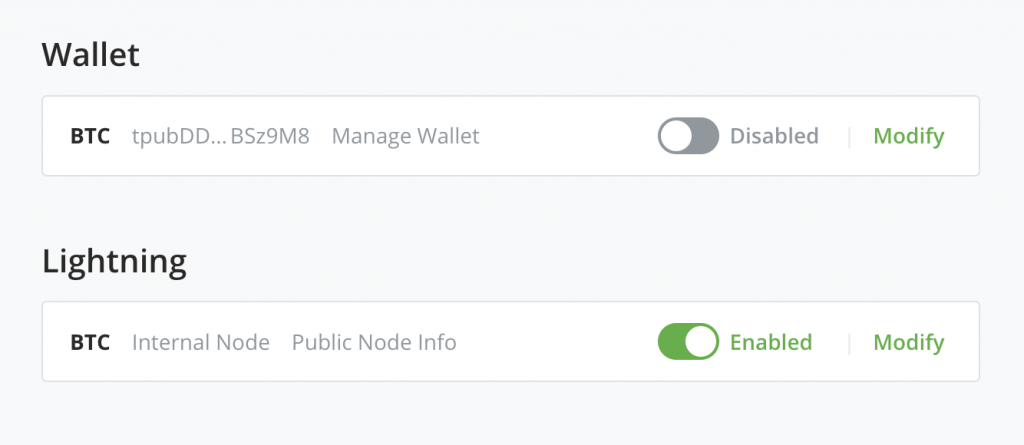Open Manage Wallet link

[406, 136]
